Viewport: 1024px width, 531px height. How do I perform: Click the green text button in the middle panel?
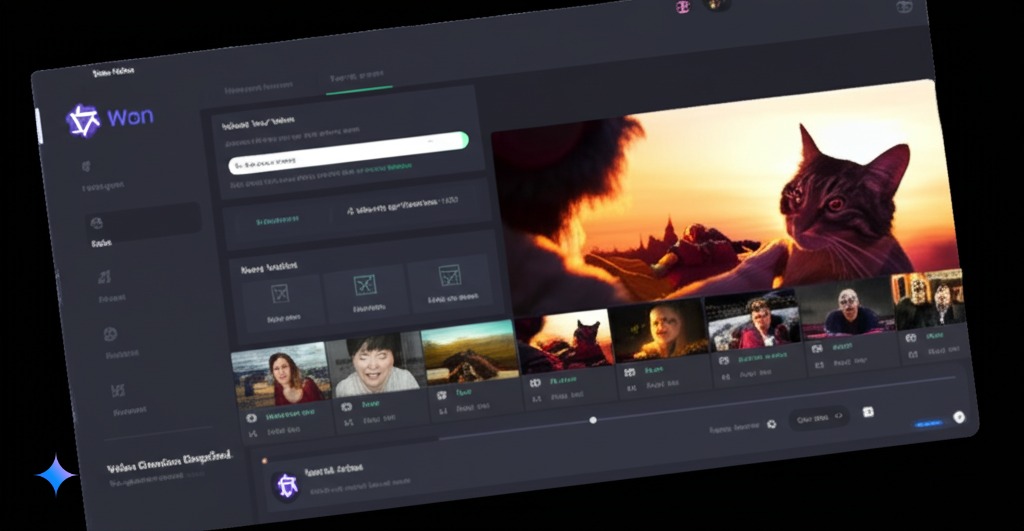click(x=278, y=221)
